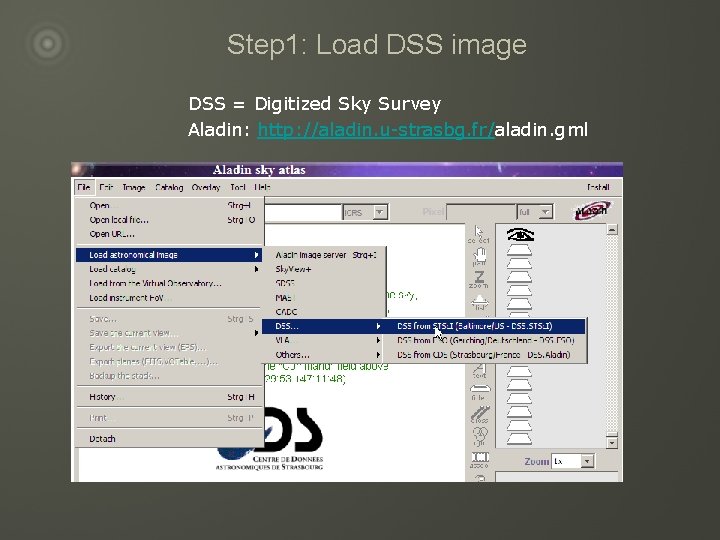Select the 'select' pointer tool
The image size is (720, 540).
(x=478, y=234)
